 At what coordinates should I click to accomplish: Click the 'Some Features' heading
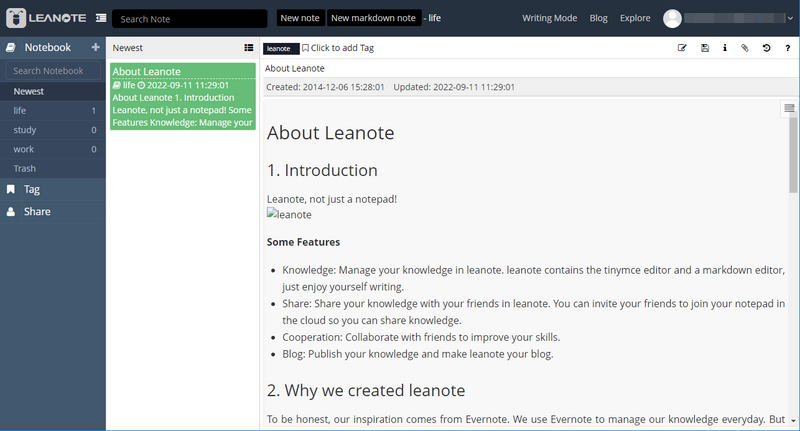(303, 242)
